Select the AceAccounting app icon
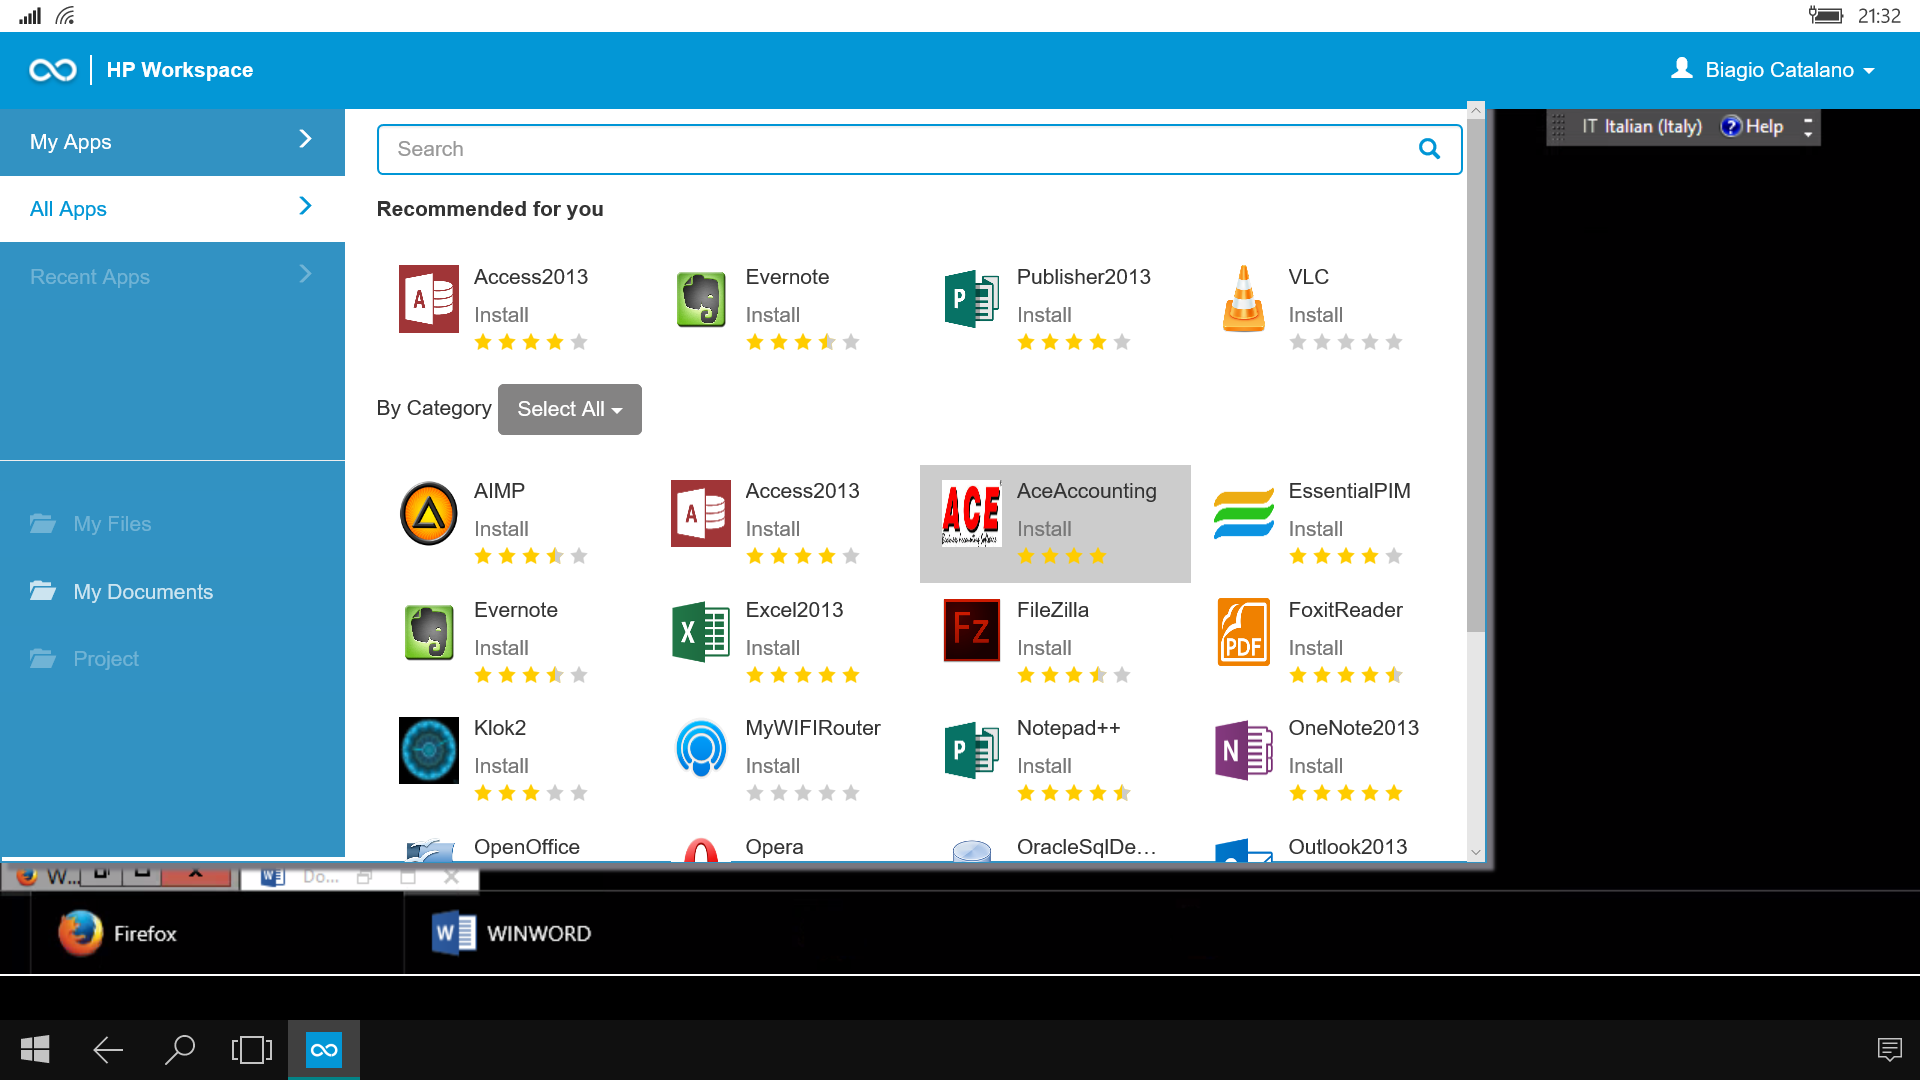The height and width of the screenshot is (1080, 1920). 972,513
